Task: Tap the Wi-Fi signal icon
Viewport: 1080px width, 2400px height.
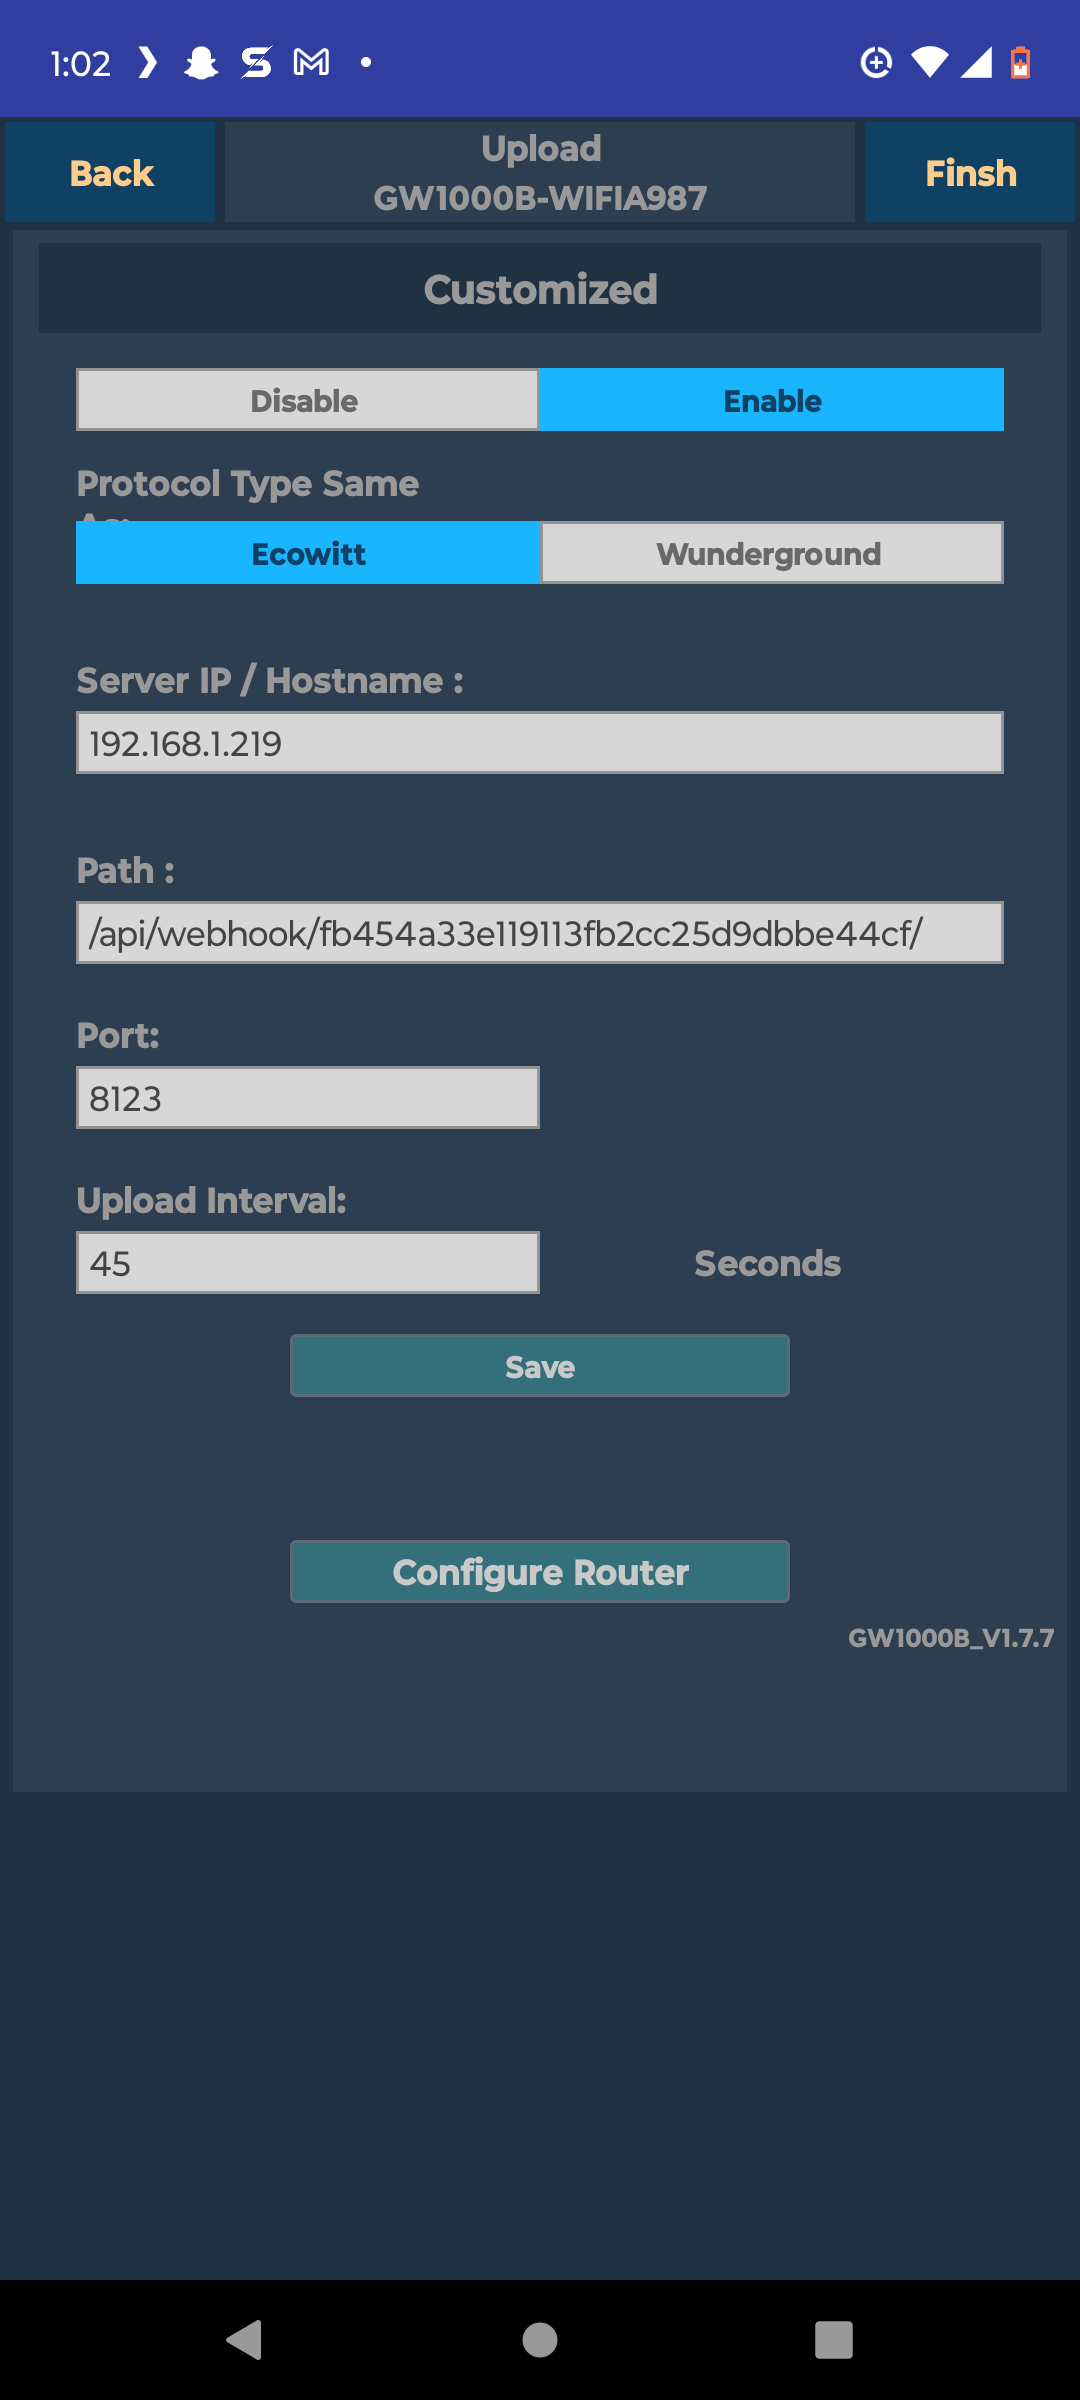Action: click(x=929, y=63)
